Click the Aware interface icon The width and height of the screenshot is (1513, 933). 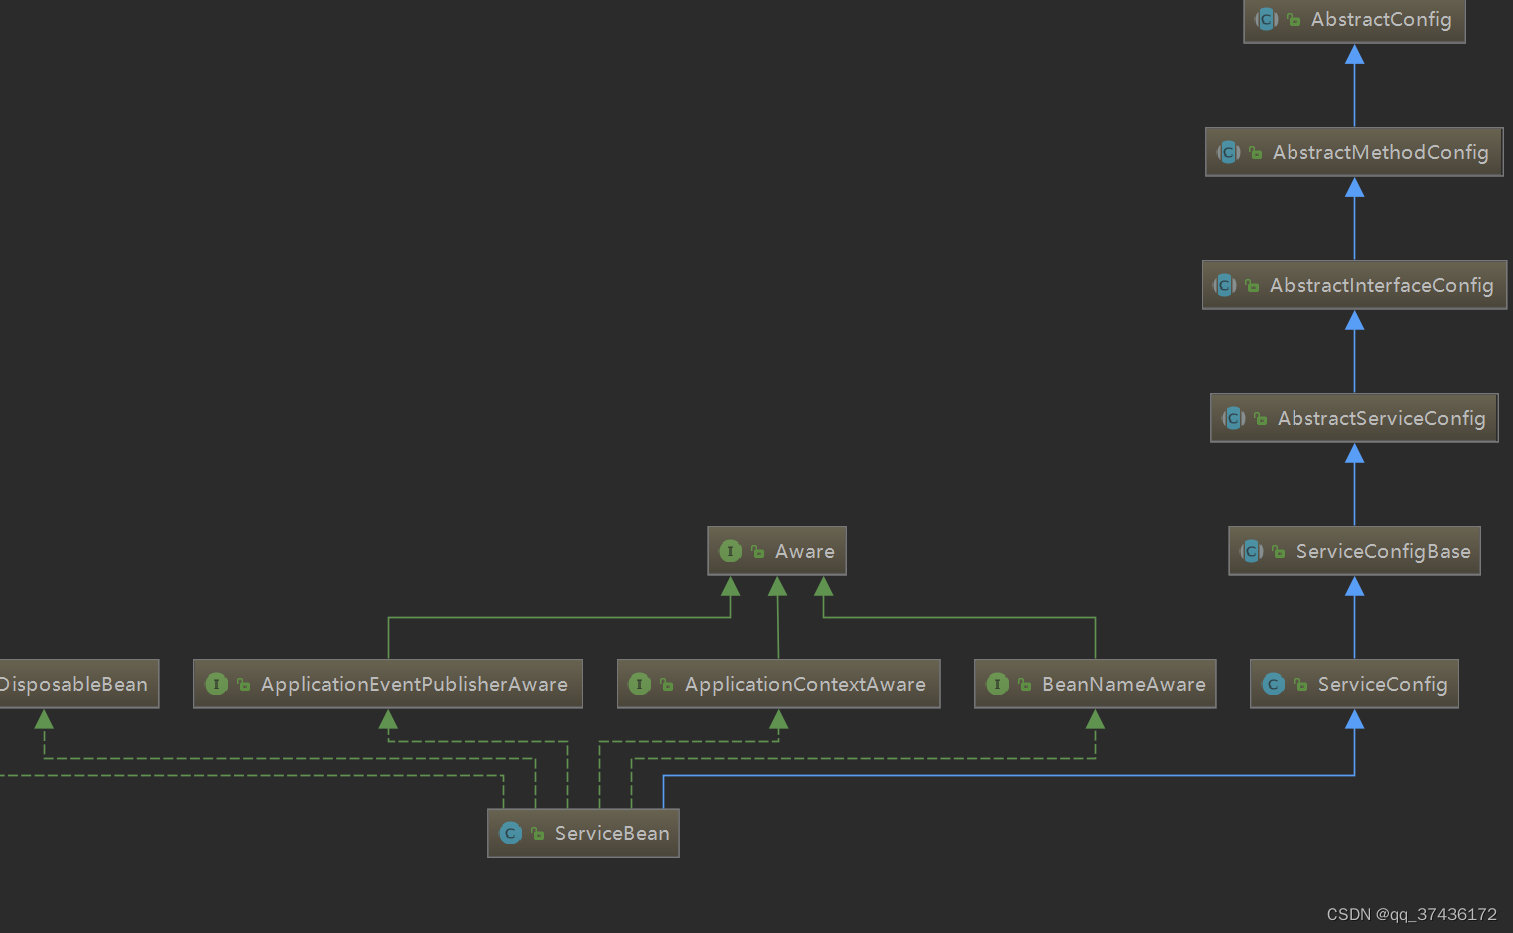tap(730, 551)
